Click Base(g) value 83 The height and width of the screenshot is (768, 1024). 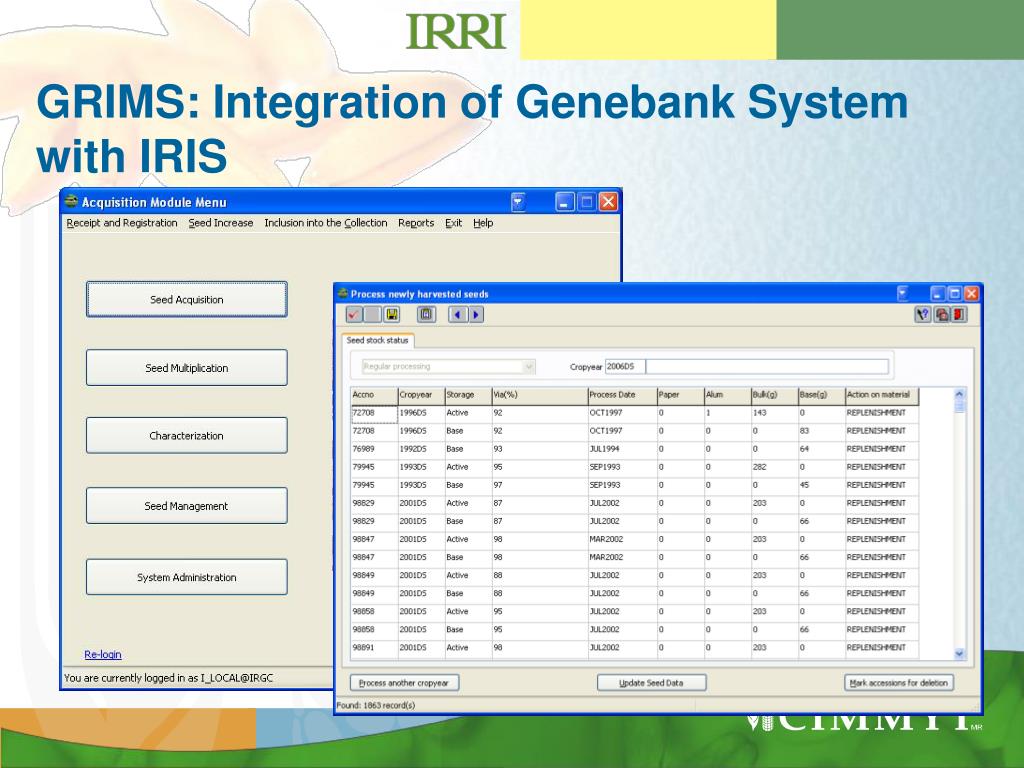coord(822,431)
